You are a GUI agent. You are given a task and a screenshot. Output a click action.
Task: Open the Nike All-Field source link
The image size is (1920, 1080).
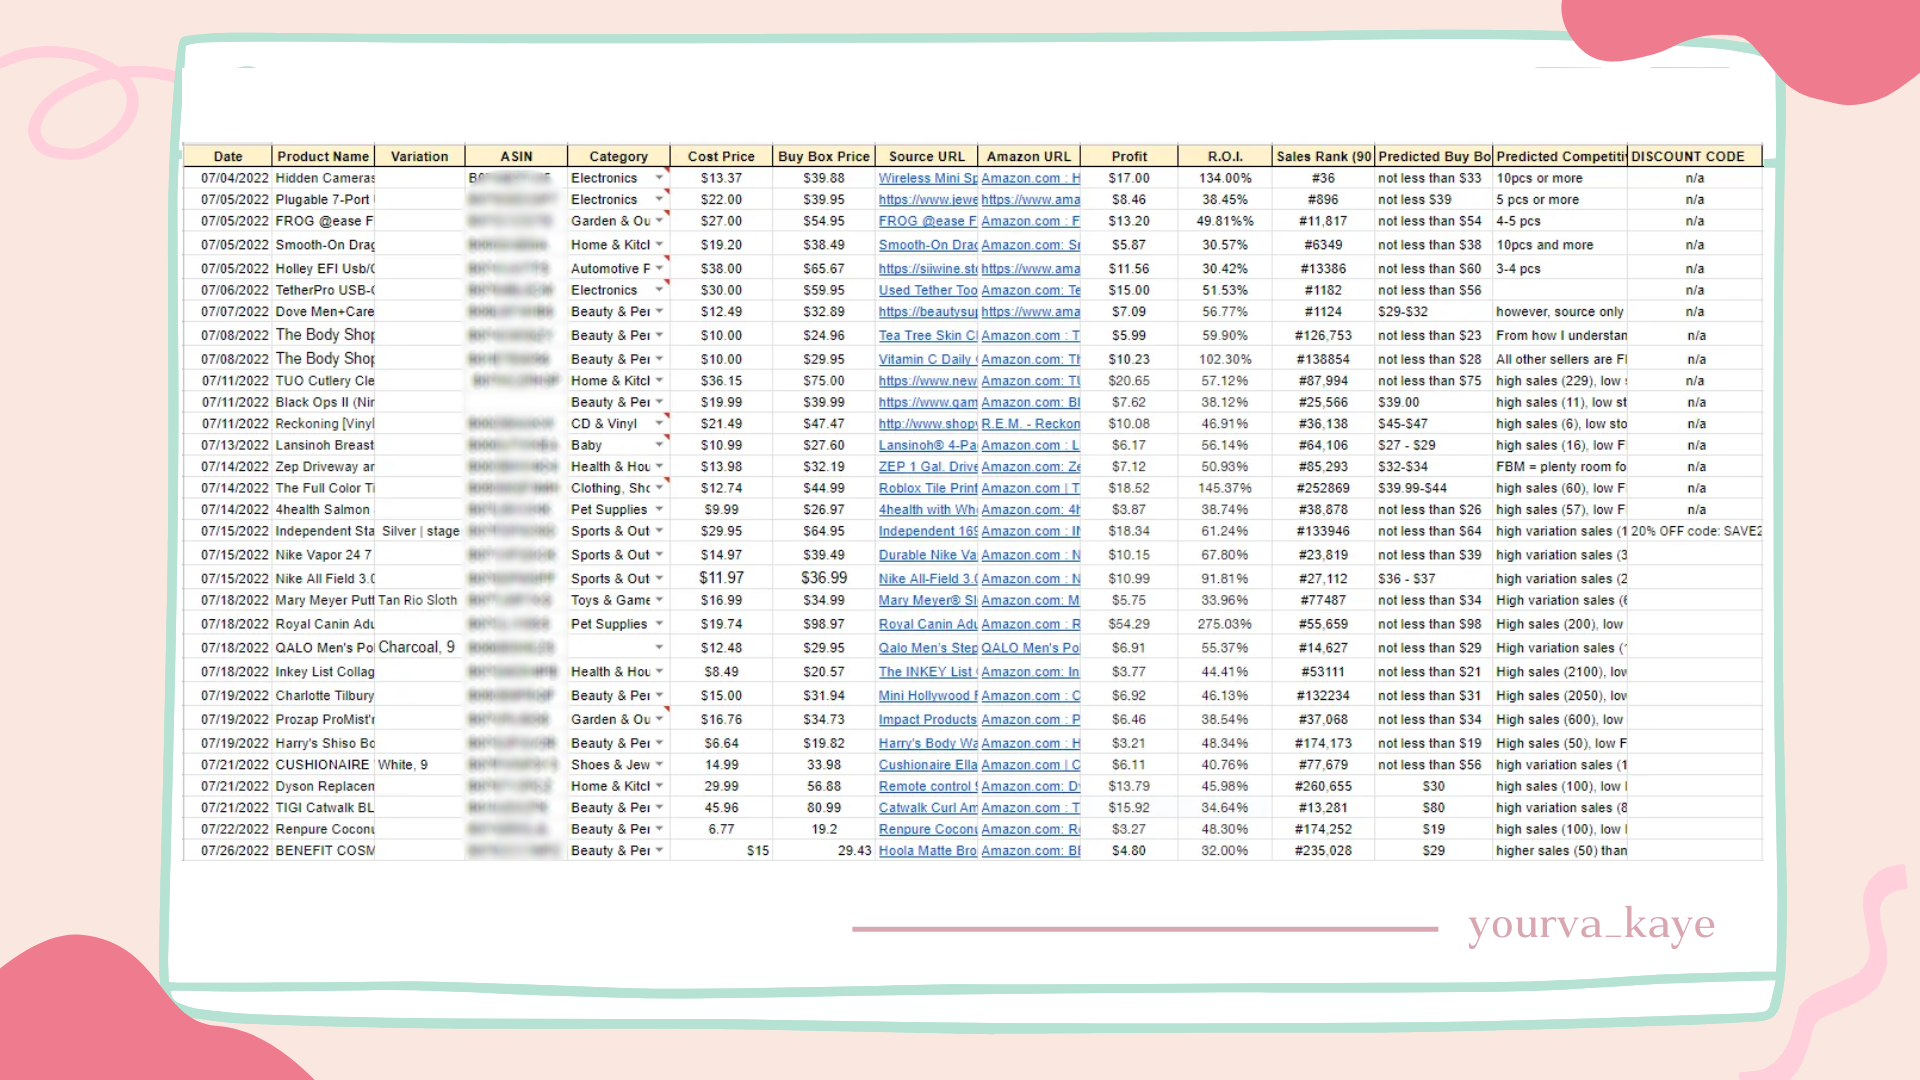point(928,579)
